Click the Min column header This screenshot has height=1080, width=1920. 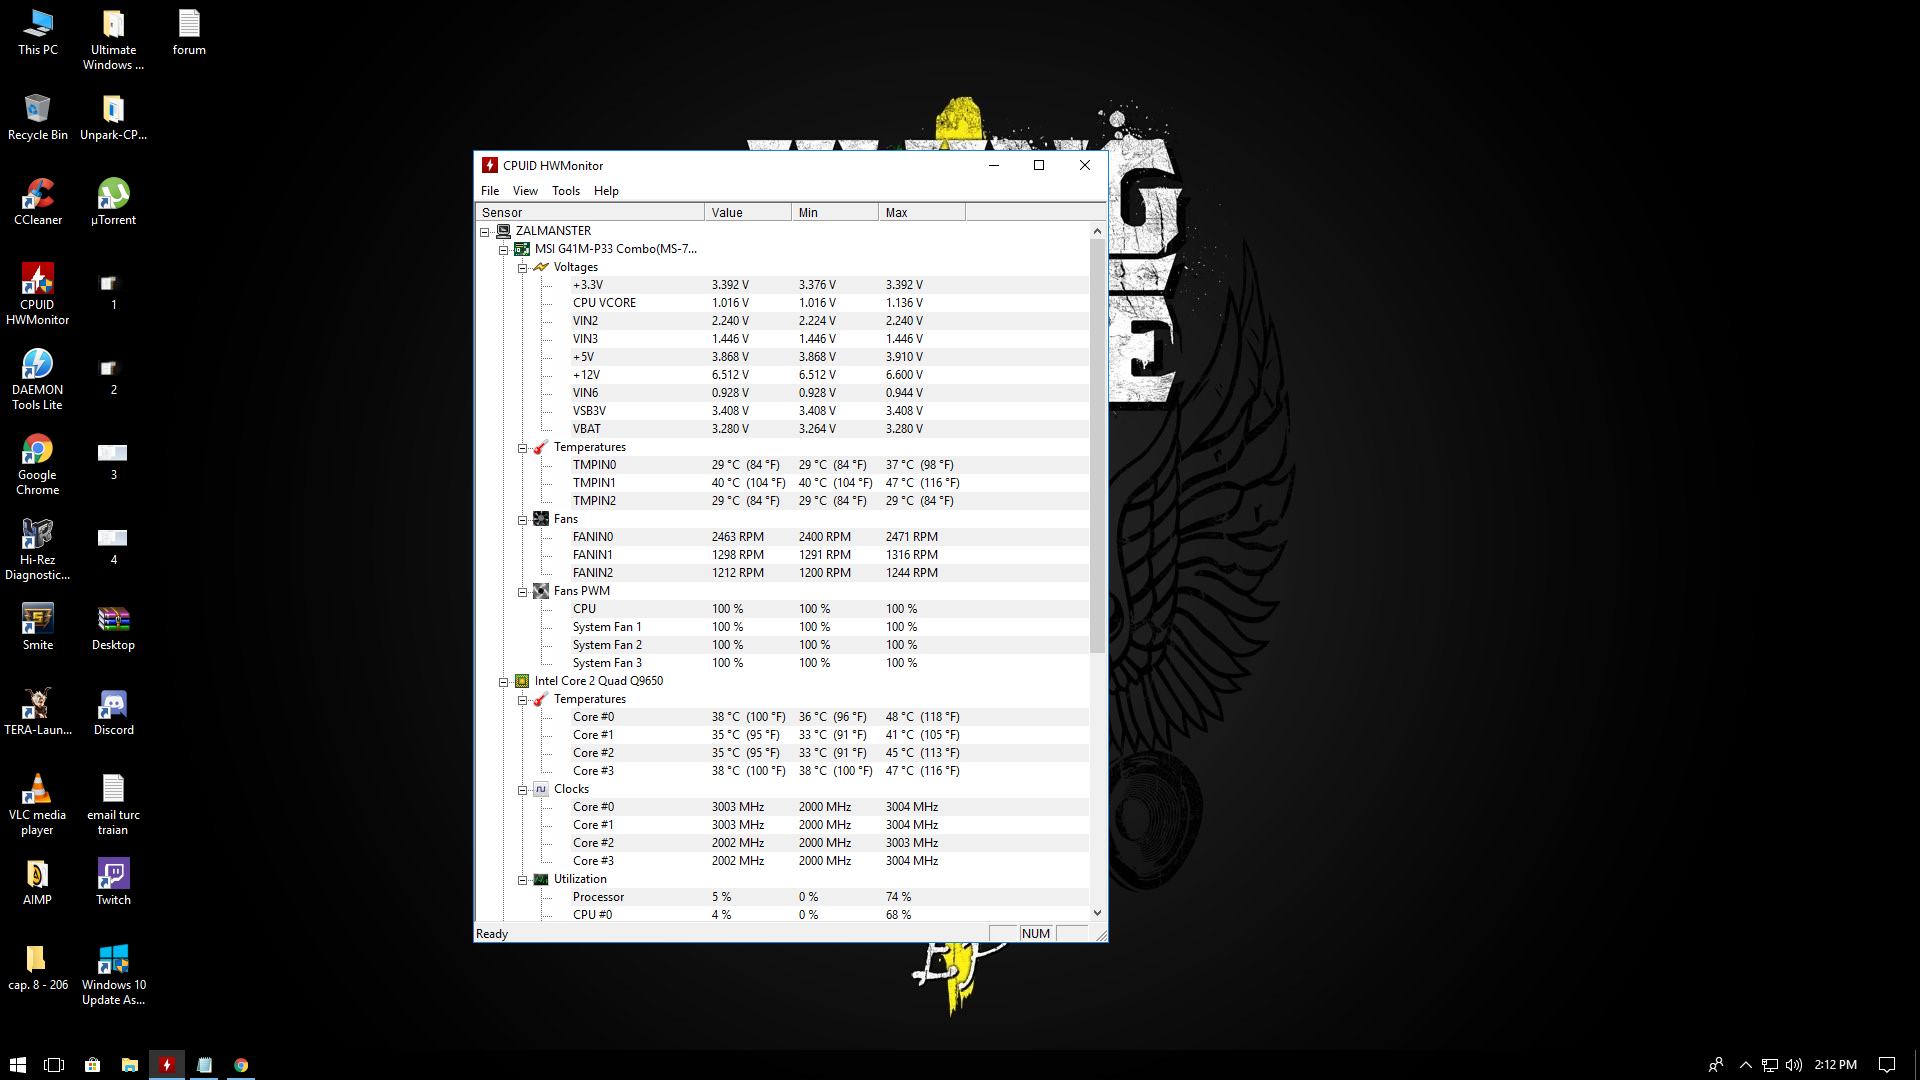[x=835, y=212]
